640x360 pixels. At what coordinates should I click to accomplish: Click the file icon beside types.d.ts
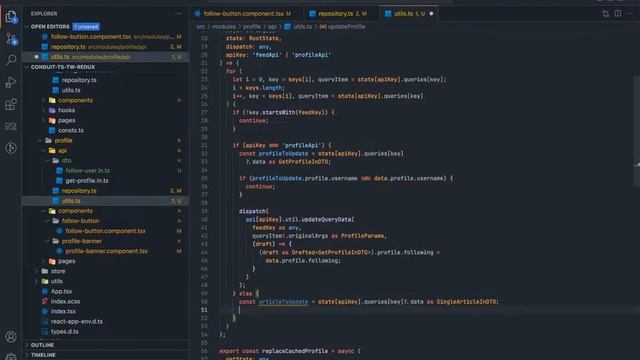pyautogui.click(x=45, y=331)
